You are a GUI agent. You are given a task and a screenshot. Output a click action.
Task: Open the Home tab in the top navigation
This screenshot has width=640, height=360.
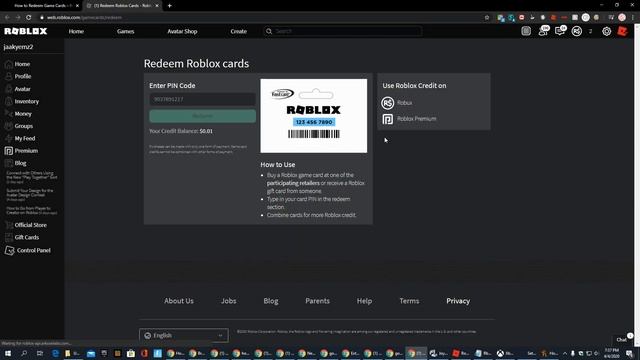[x=76, y=31]
